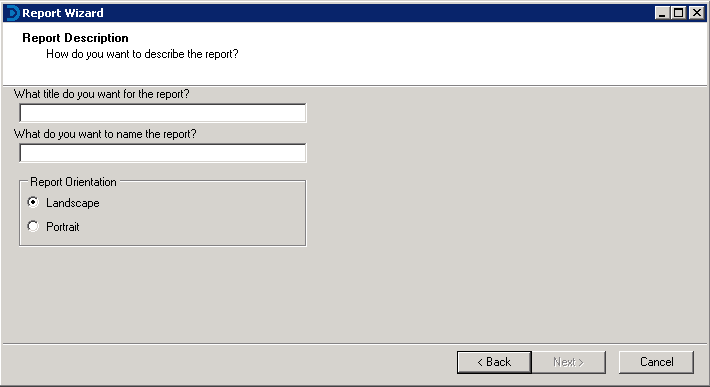The height and width of the screenshot is (387, 710).
Task: Click the Portrait option label text
Action: (x=62, y=227)
